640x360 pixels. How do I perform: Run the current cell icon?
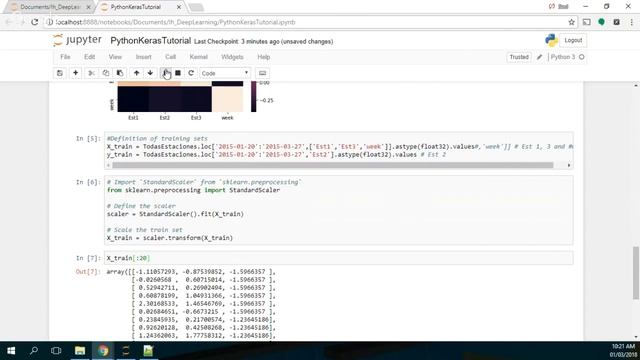165,73
